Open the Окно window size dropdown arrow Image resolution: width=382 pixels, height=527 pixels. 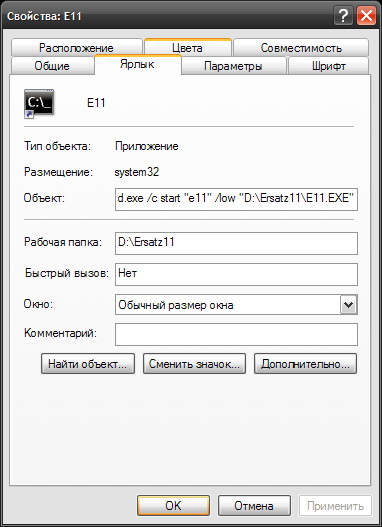[x=349, y=305]
